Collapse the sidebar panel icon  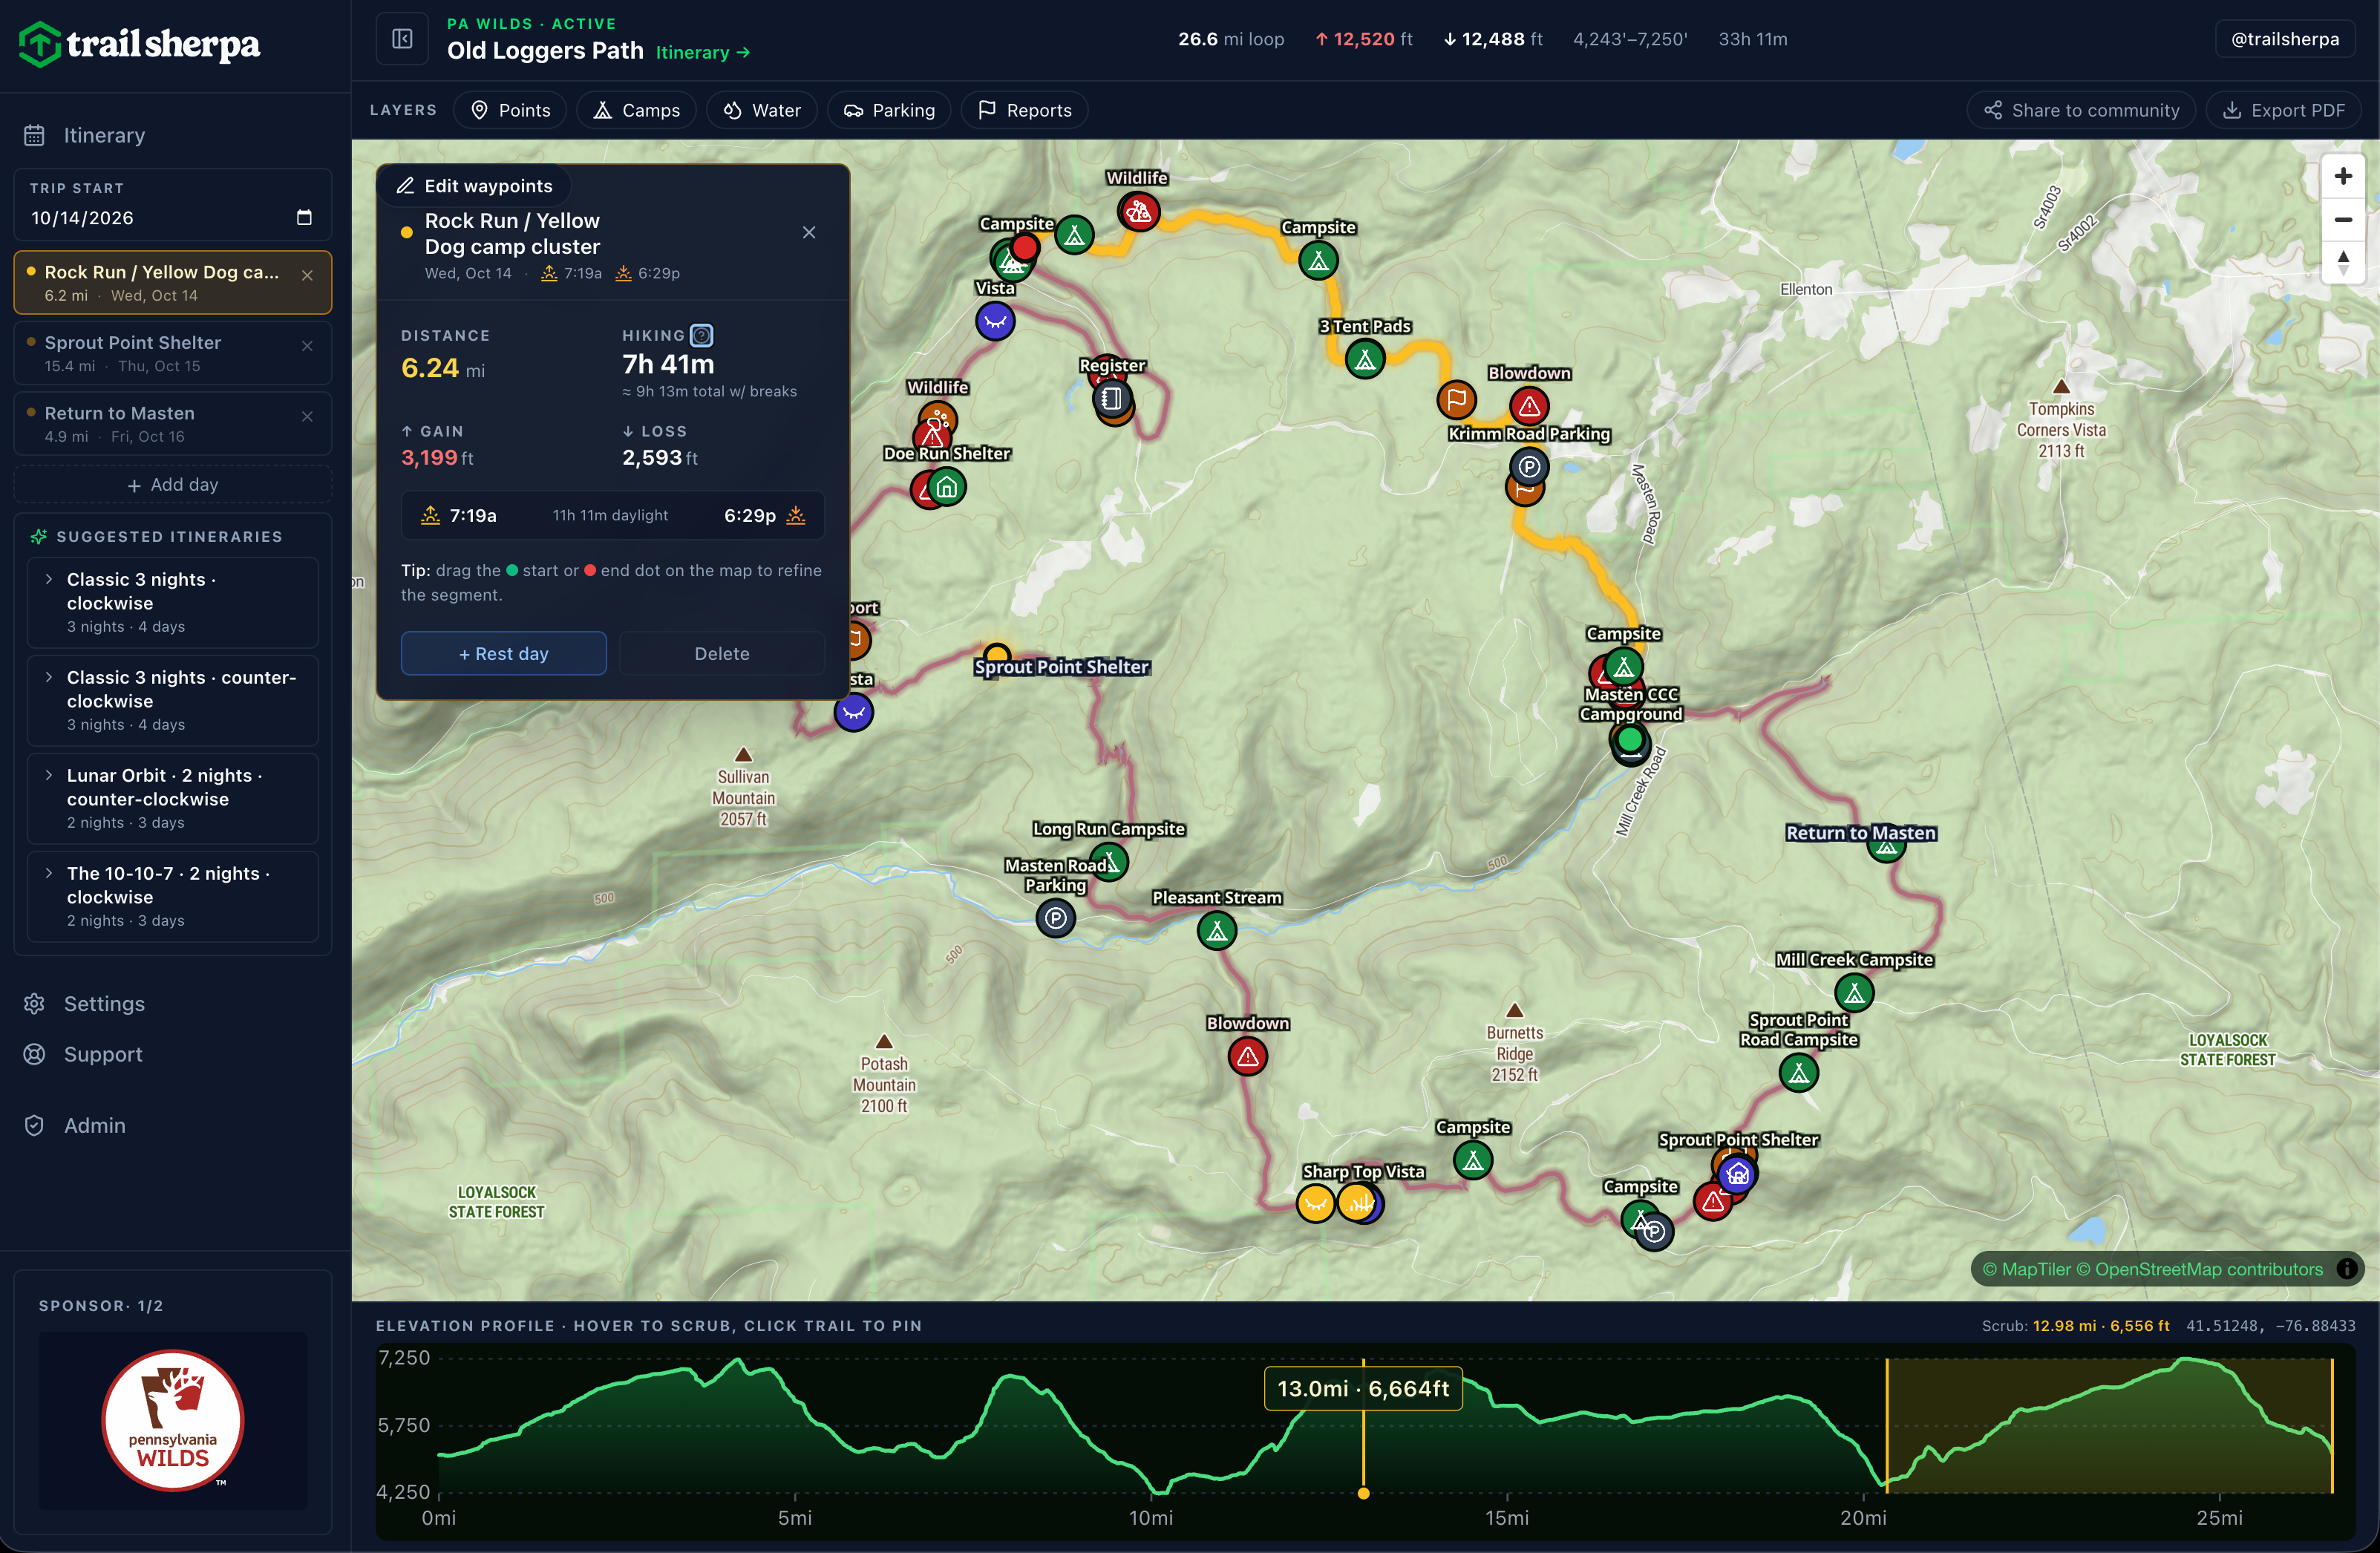pos(402,39)
